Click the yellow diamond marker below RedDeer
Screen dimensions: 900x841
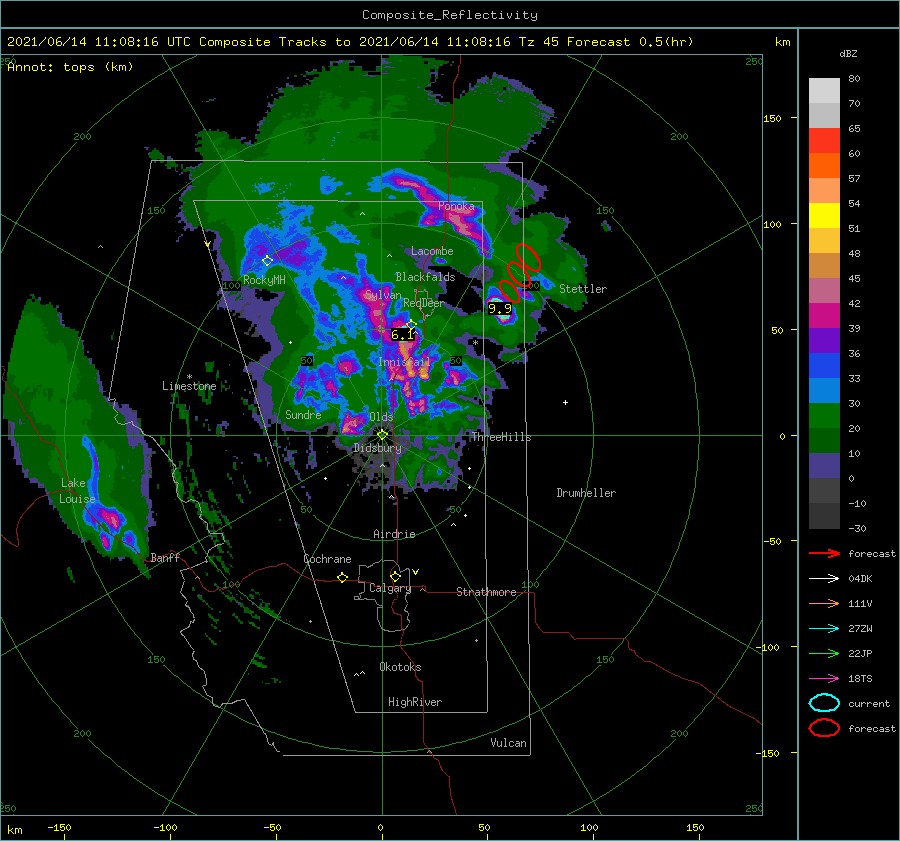coord(411,325)
